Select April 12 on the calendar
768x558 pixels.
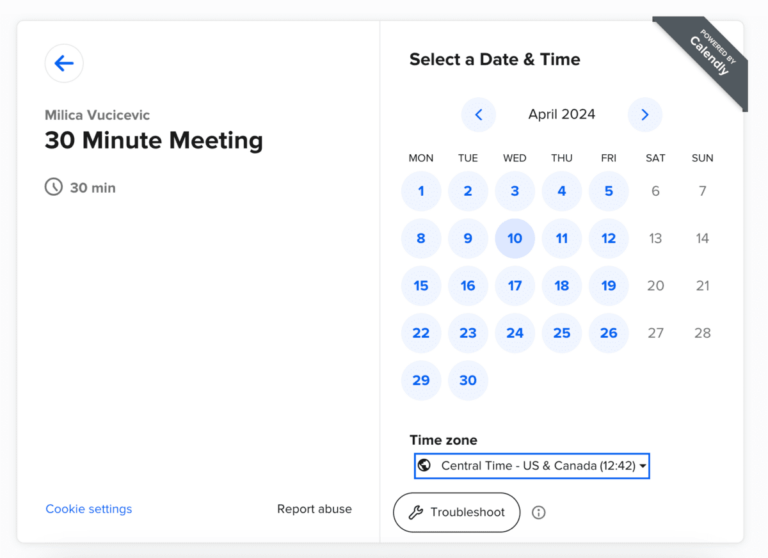(608, 239)
